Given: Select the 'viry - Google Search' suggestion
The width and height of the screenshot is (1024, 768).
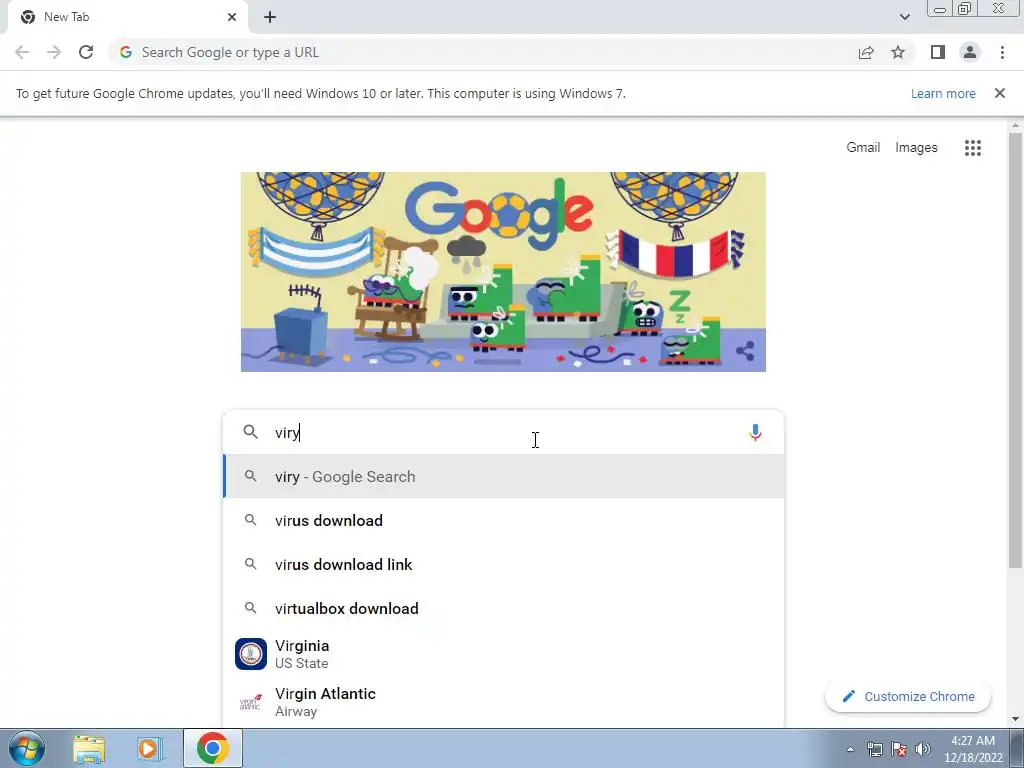Looking at the screenshot, I should (x=504, y=477).
